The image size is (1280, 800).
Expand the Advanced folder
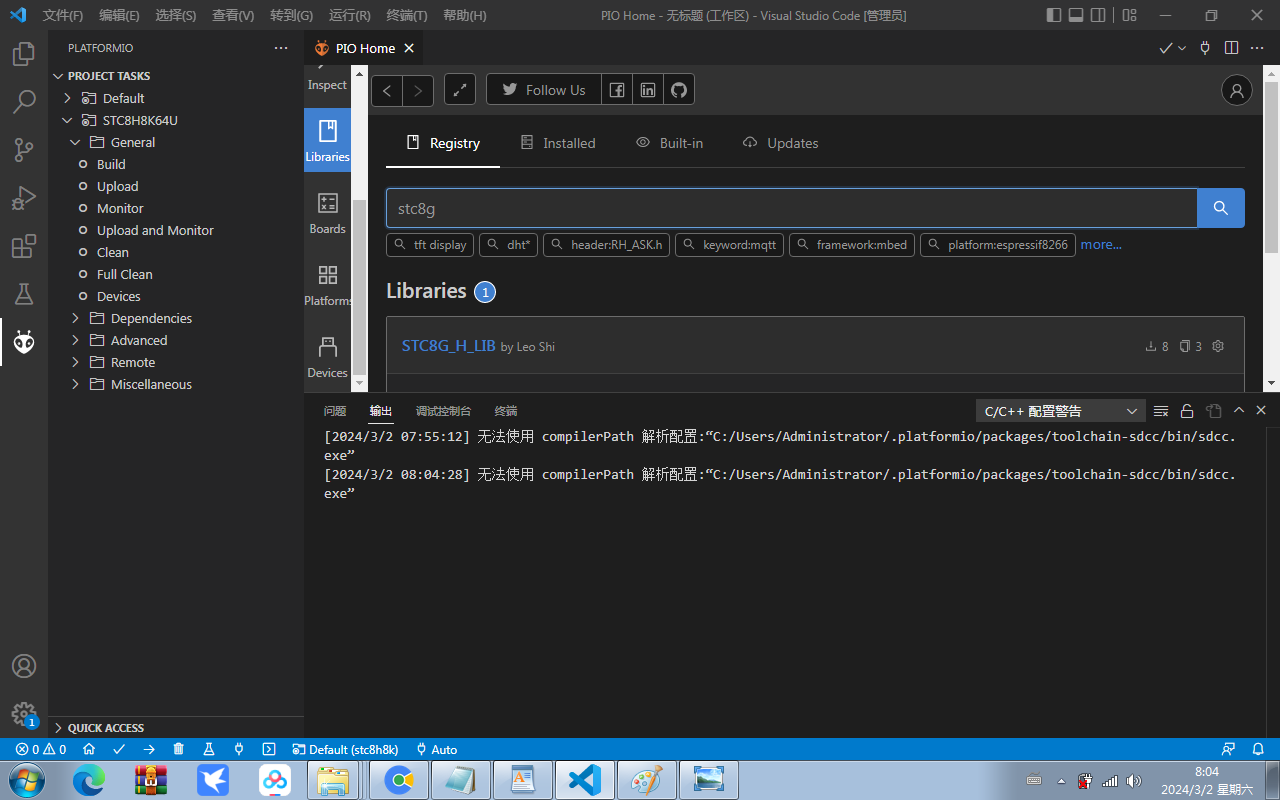click(x=75, y=340)
